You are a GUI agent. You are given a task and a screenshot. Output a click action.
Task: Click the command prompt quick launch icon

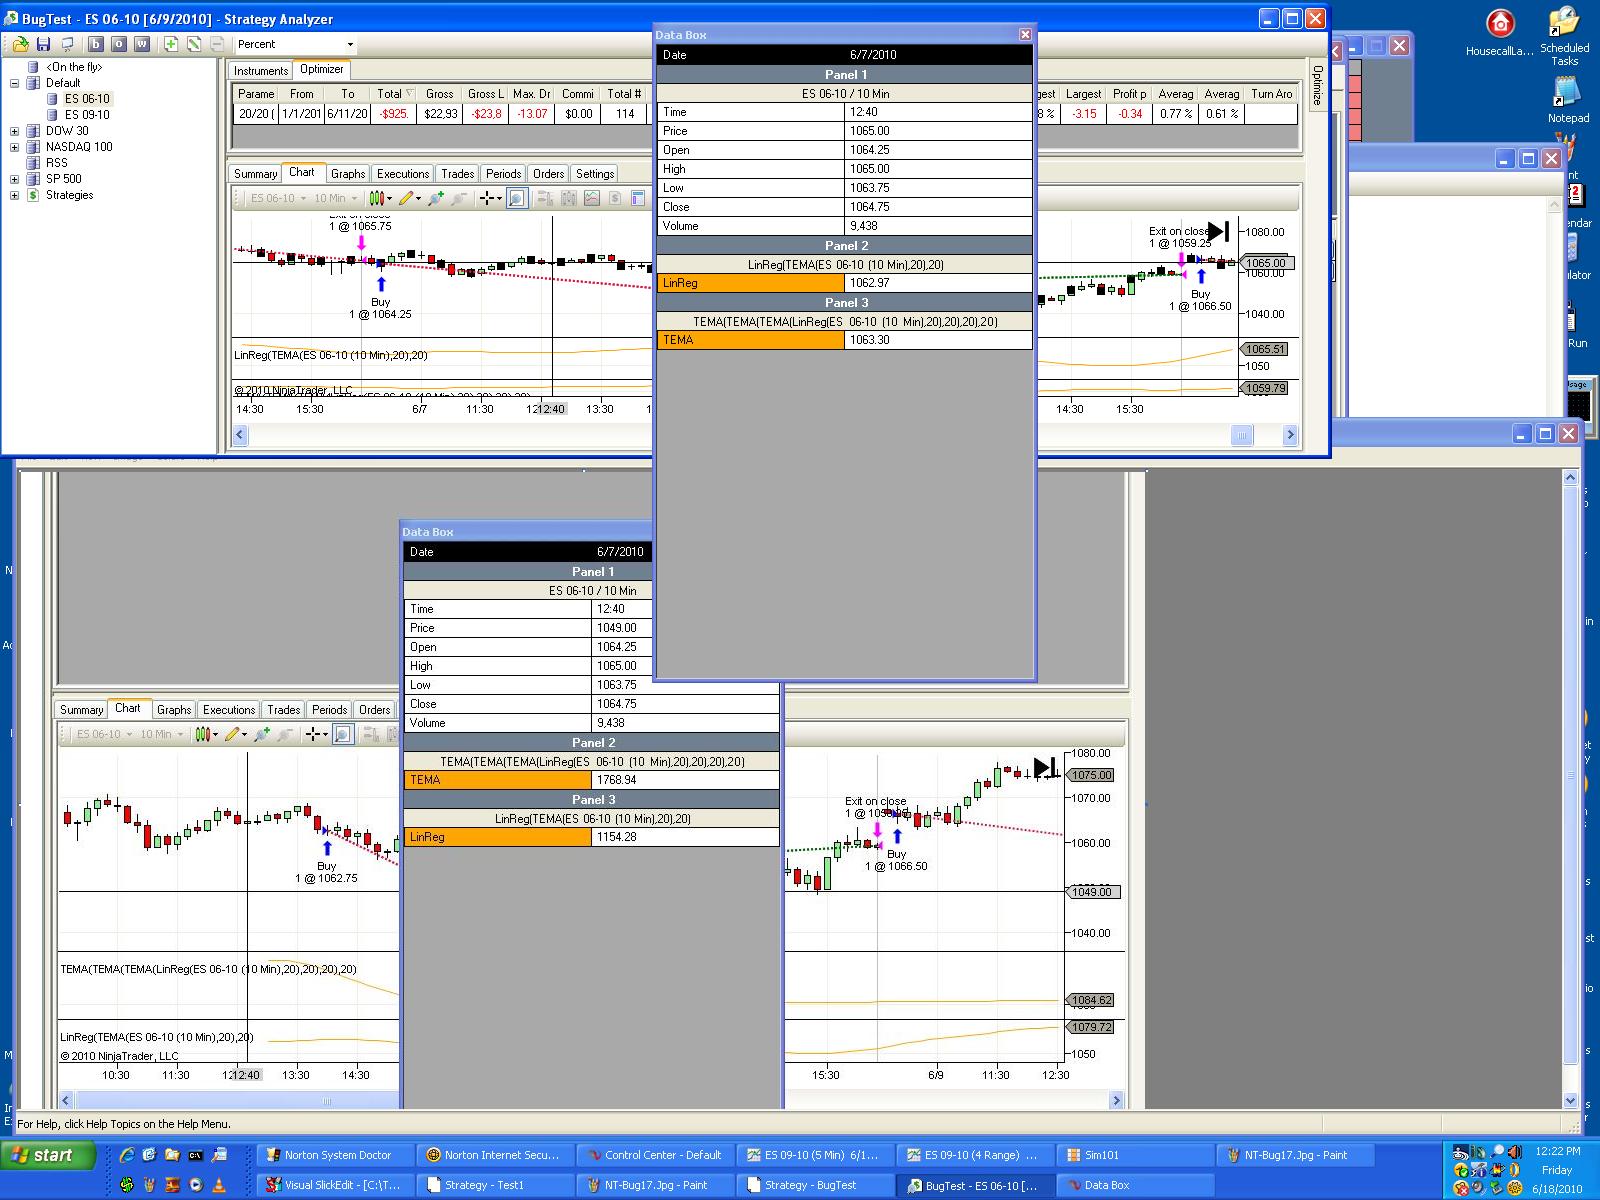click(195, 1155)
